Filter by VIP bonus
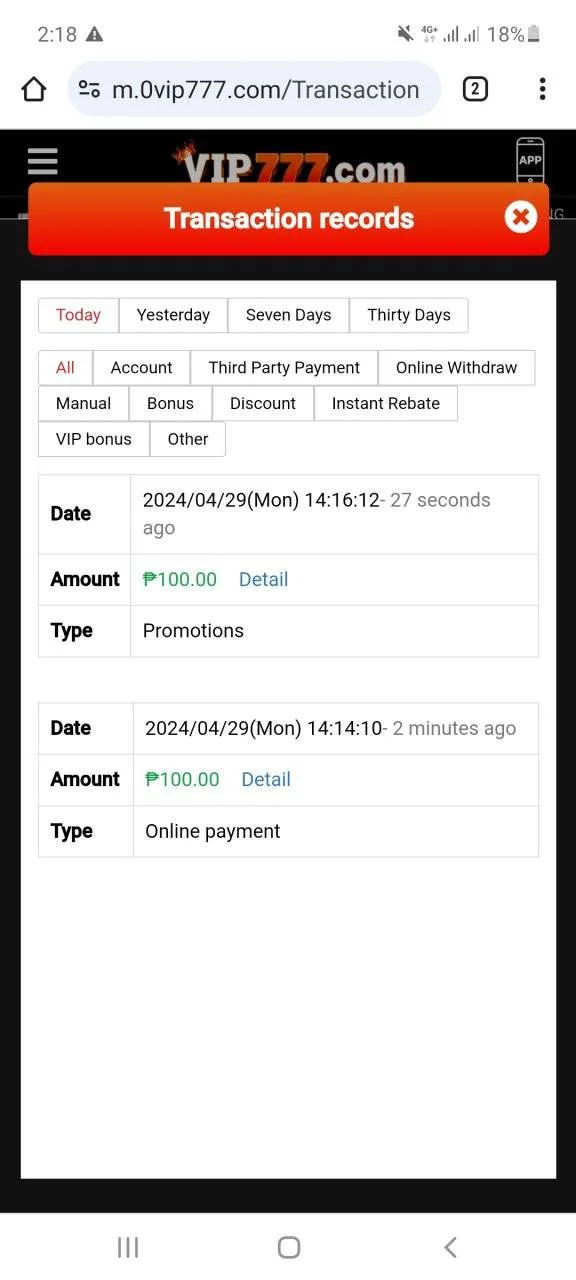The image size is (576, 1280). click(94, 439)
